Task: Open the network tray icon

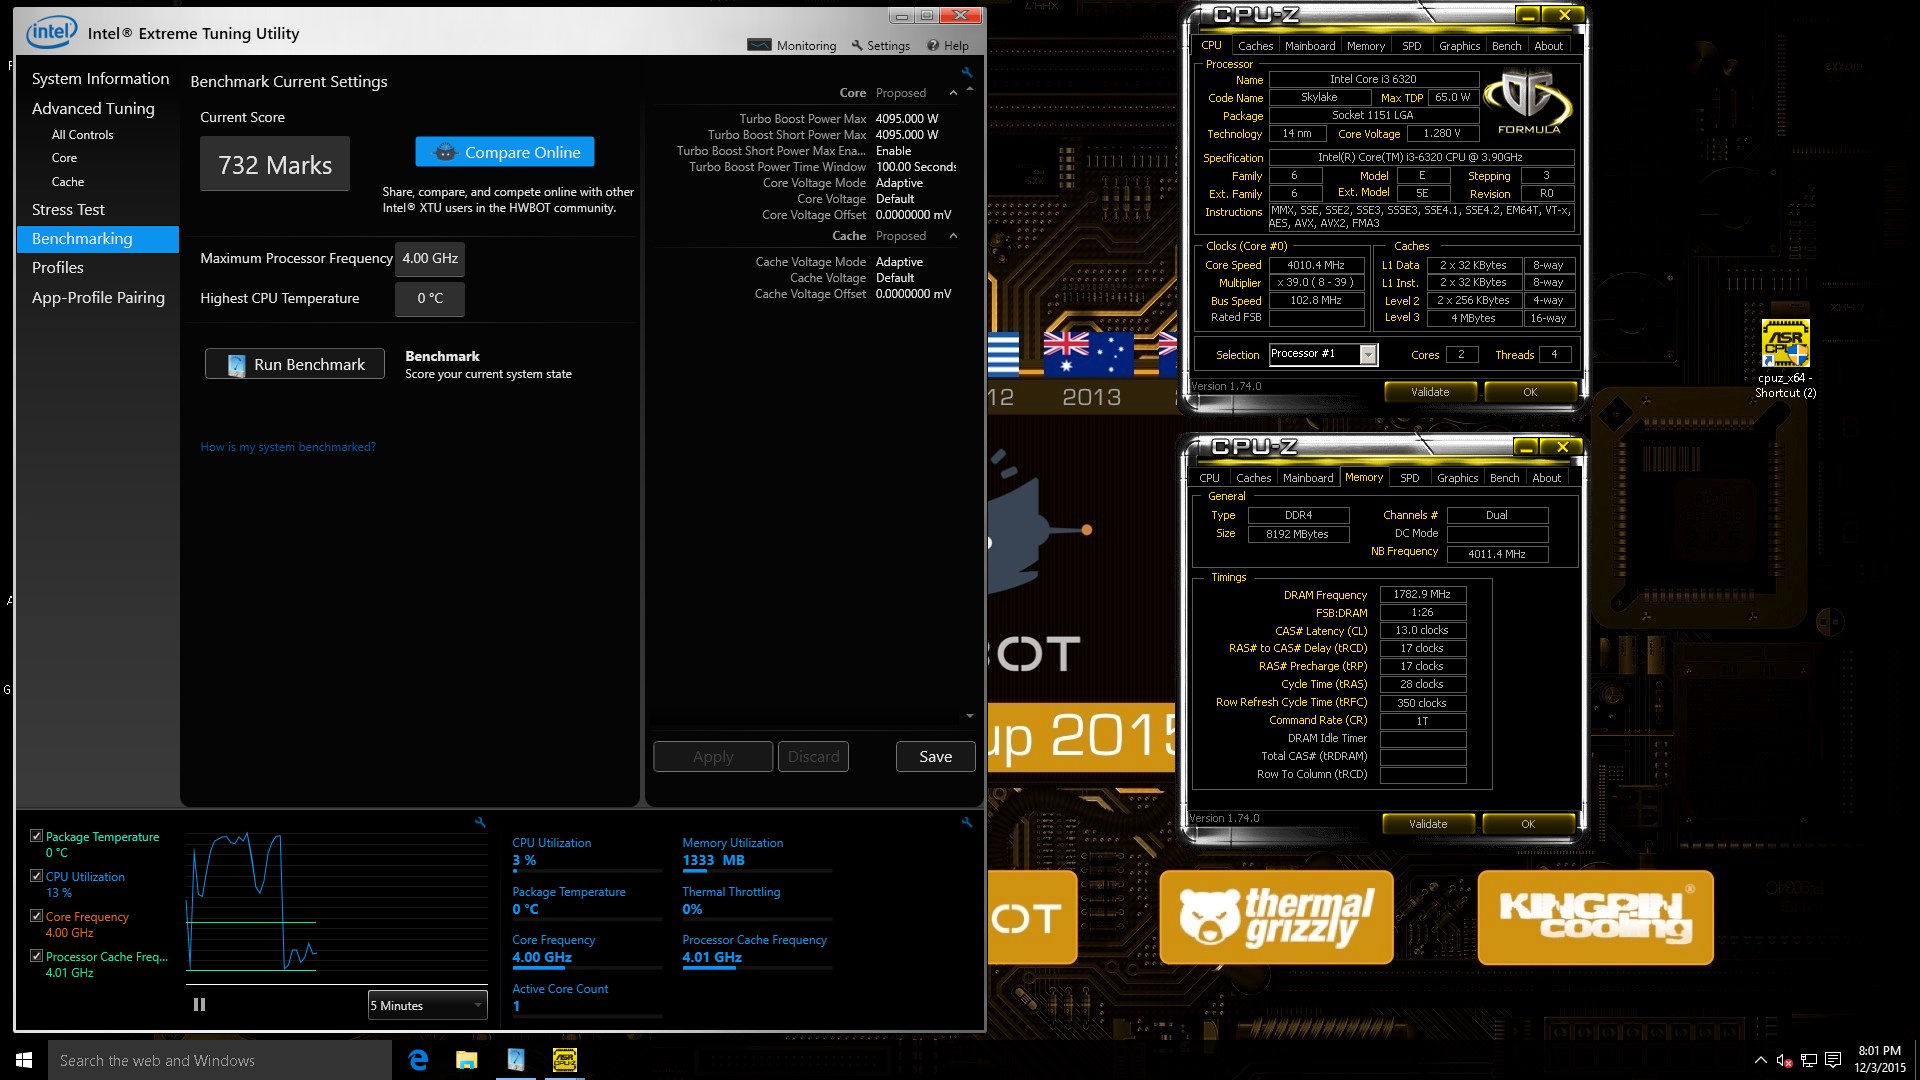Action: (x=1808, y=1060)
